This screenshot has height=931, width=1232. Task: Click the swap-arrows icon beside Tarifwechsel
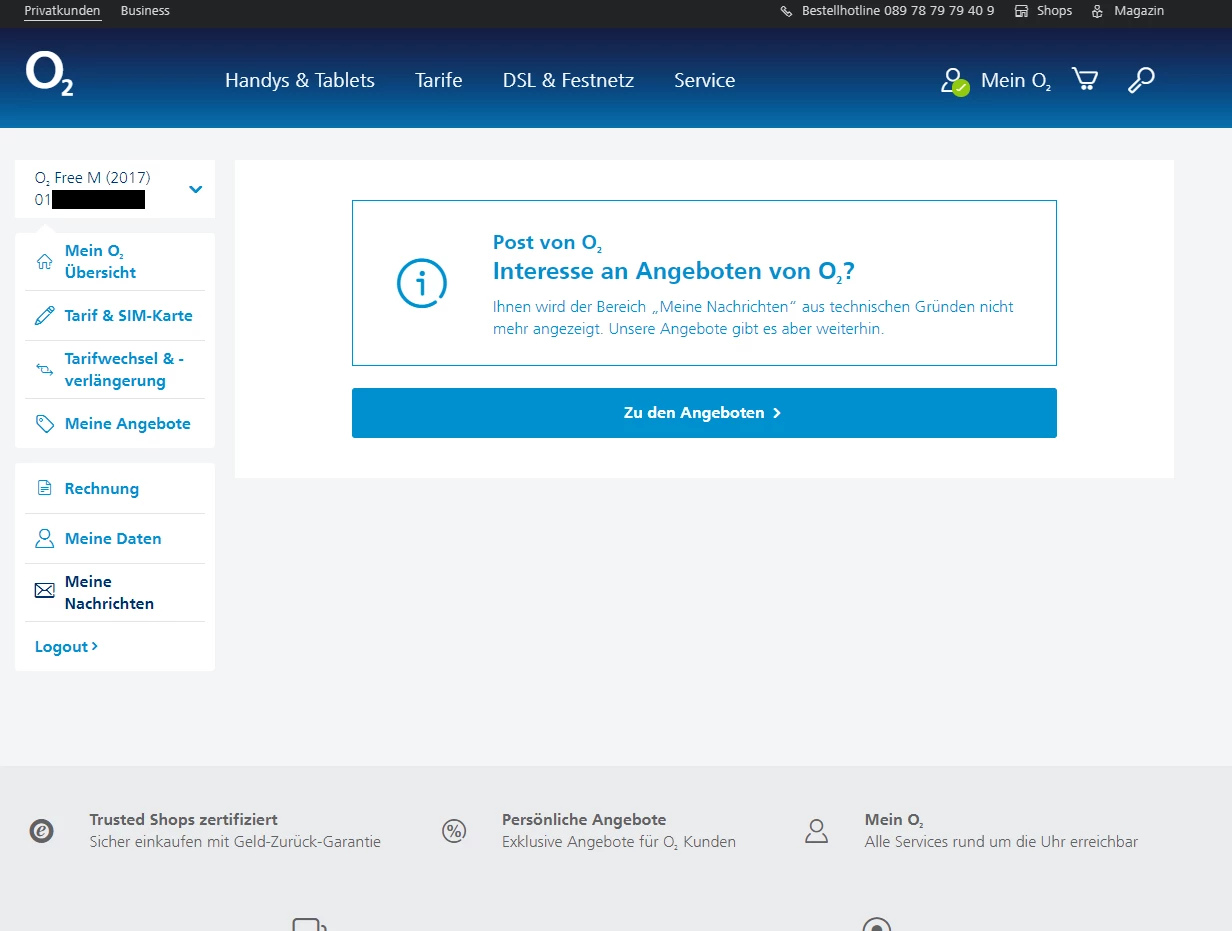pyautogui.click(x=44, y=370)
